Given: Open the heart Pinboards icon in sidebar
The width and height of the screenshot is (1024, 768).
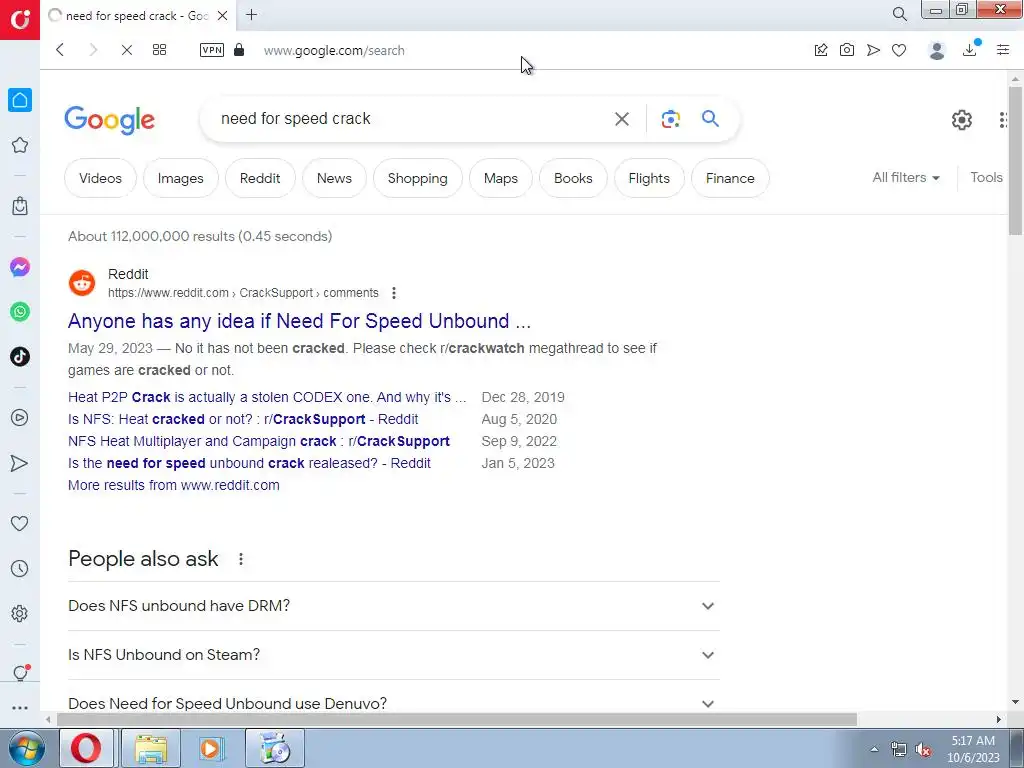Looking at the screenshot, I should (20, 523).
